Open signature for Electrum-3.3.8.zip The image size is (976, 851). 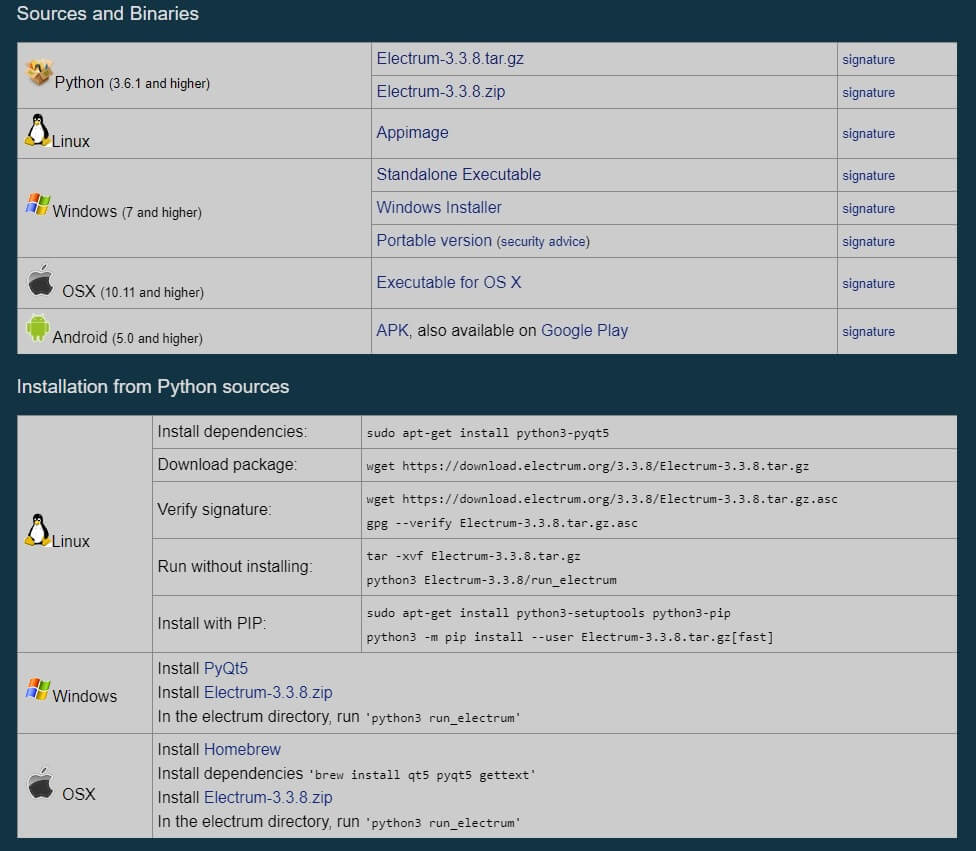coord(868,93)
